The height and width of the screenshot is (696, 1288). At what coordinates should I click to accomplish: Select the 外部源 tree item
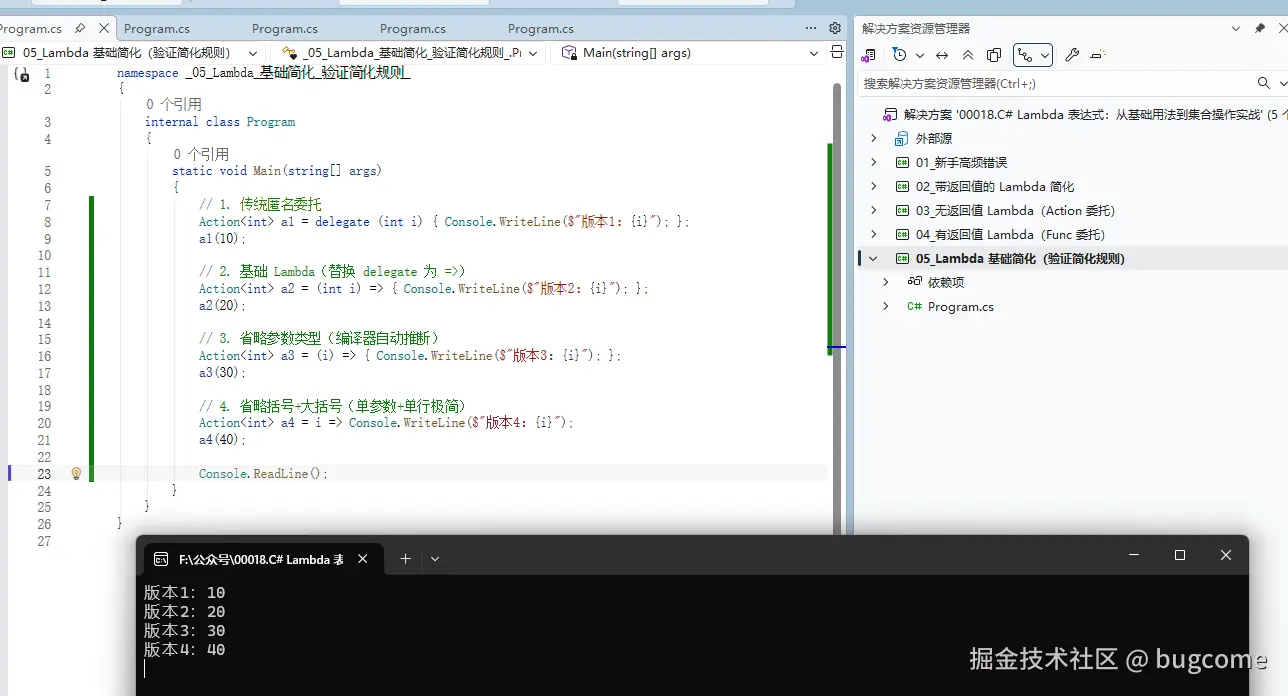tap(934, 138)
